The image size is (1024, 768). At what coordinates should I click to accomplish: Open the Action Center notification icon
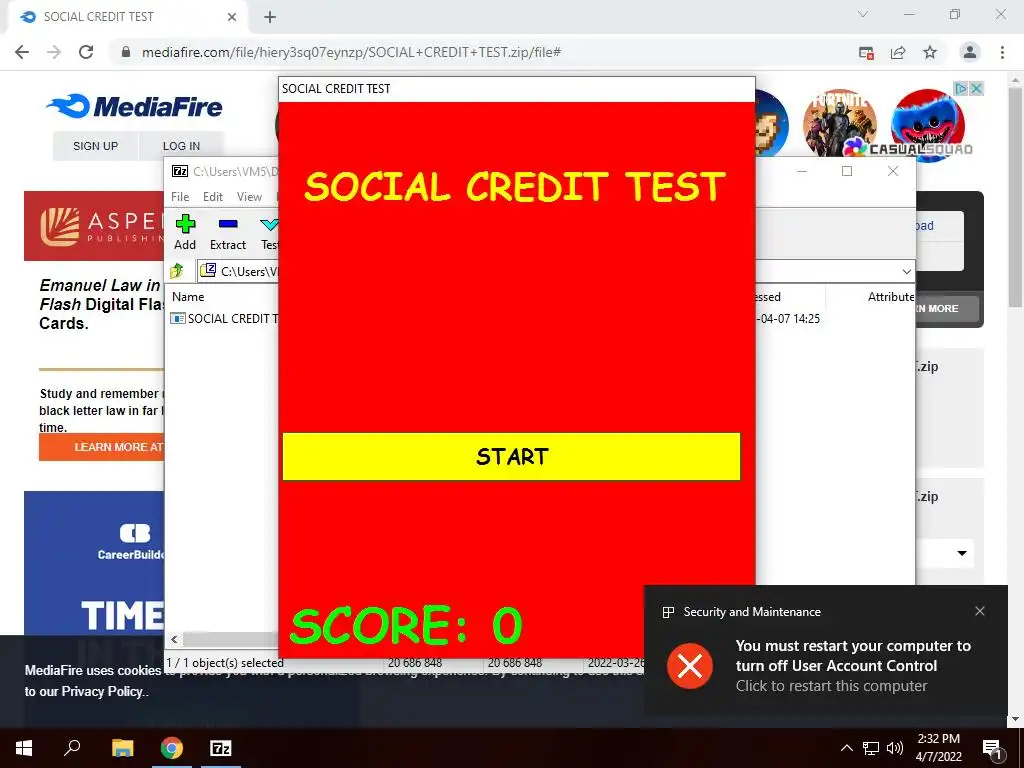click(992, 748)
